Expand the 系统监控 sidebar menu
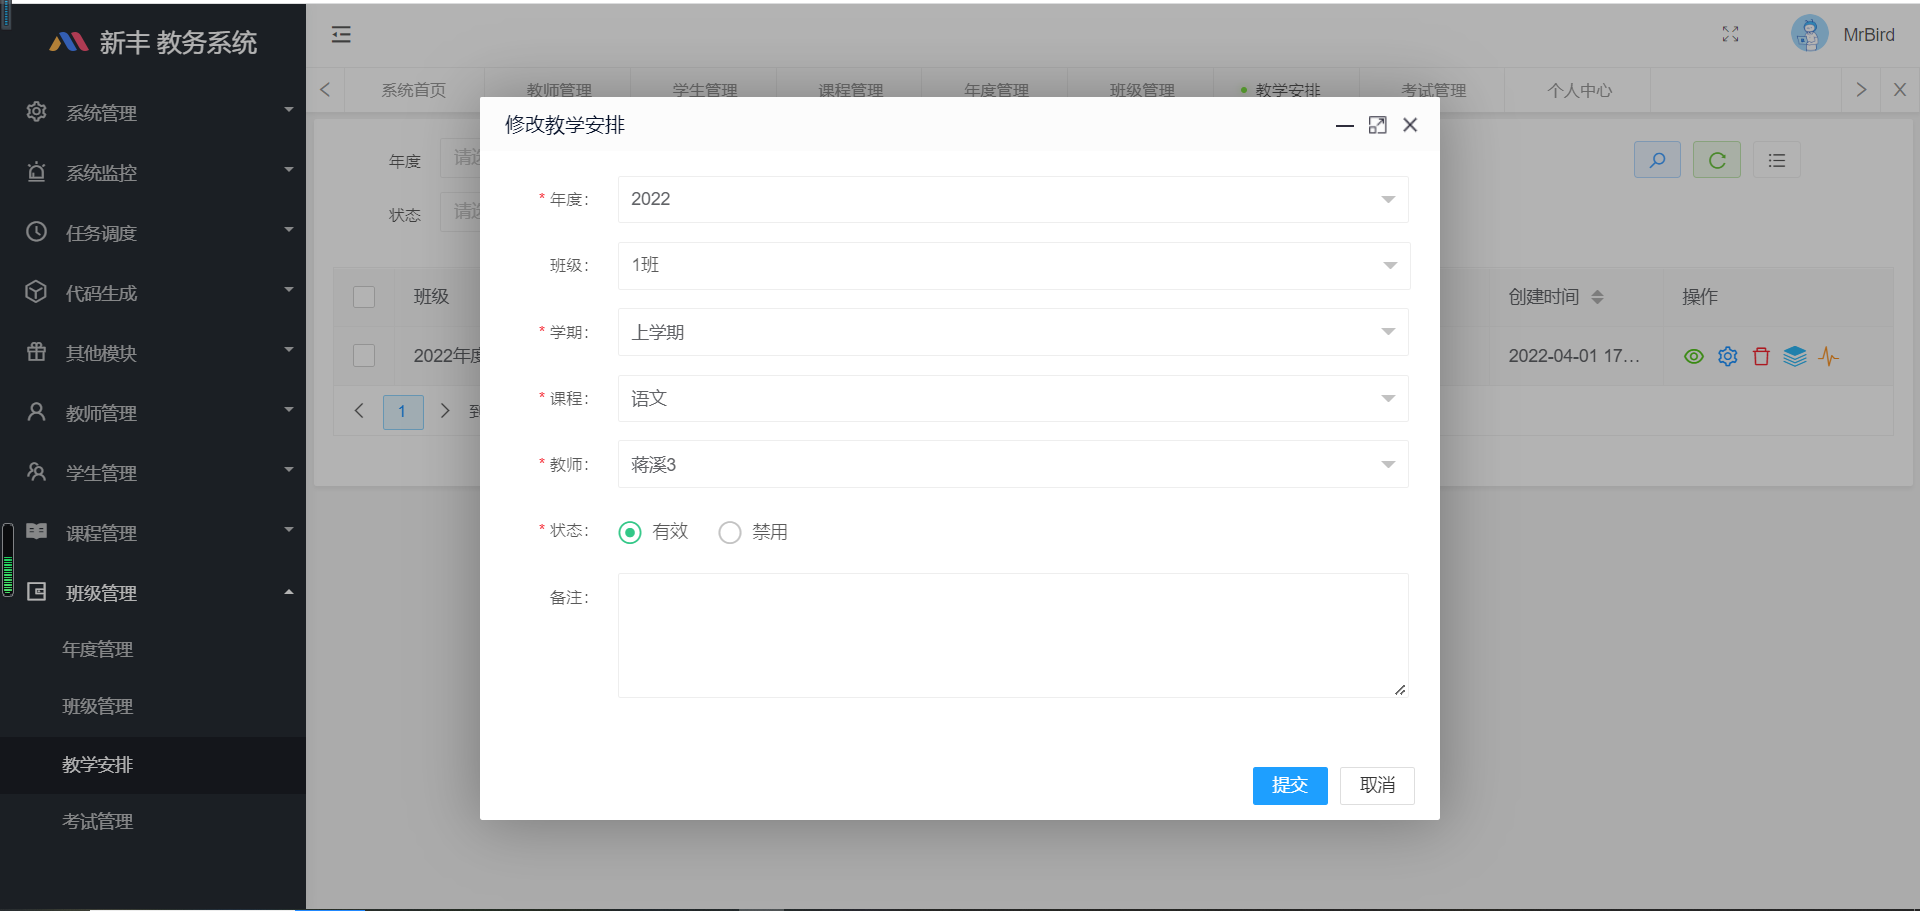 pyautogui.click(x=153, y=172)
